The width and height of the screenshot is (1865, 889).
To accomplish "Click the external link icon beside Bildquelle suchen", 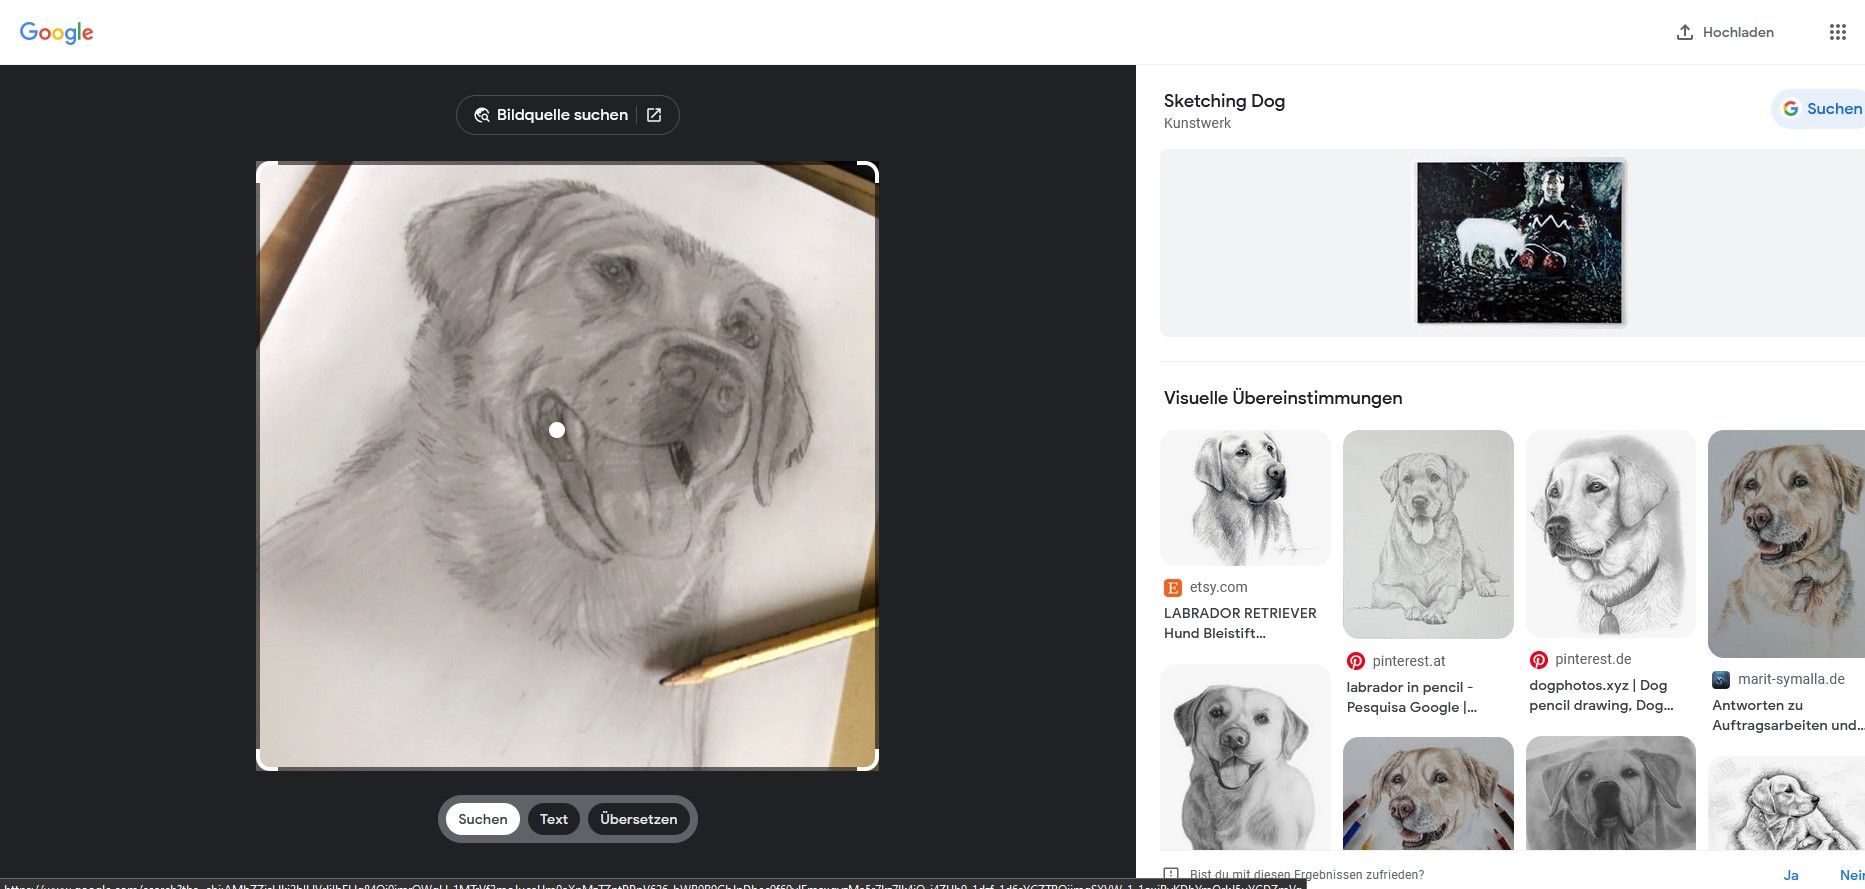I will click(654, 115).
